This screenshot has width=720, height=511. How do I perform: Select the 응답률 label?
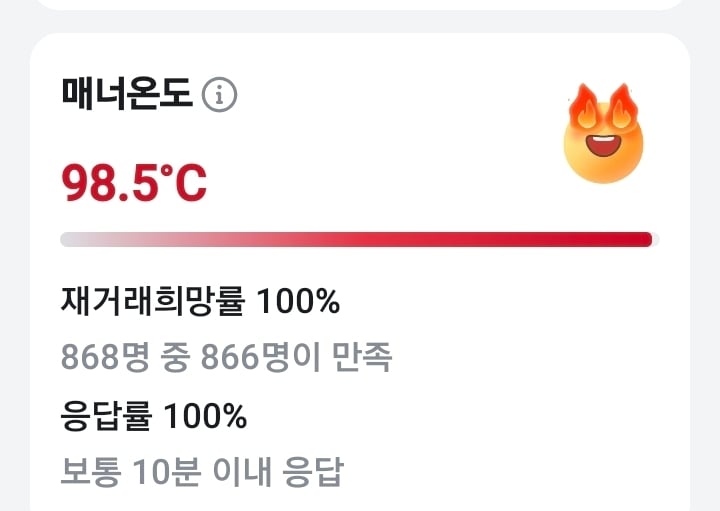pos(106,416)
